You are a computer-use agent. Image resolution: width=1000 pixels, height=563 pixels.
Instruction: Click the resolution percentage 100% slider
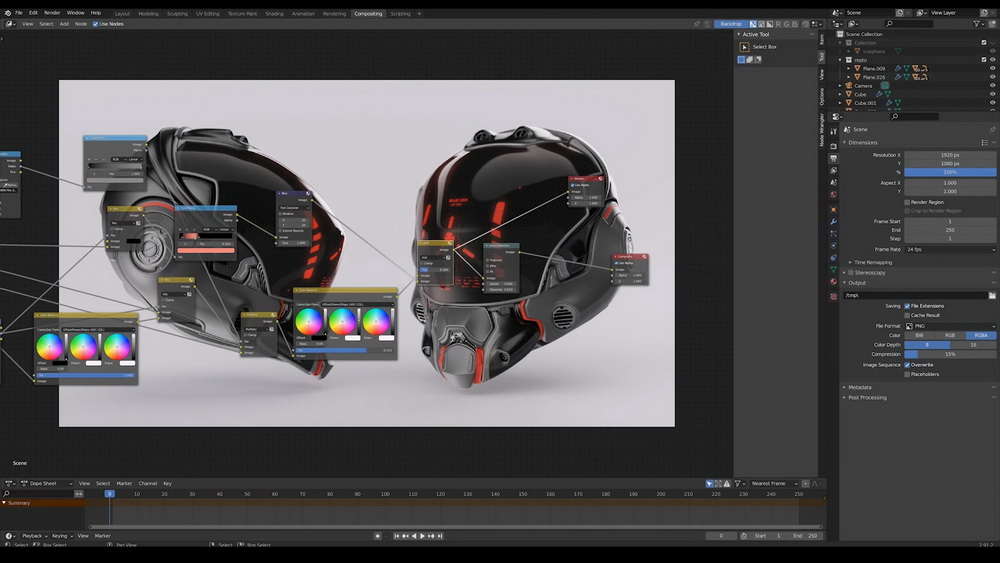[x=950, y=172]
